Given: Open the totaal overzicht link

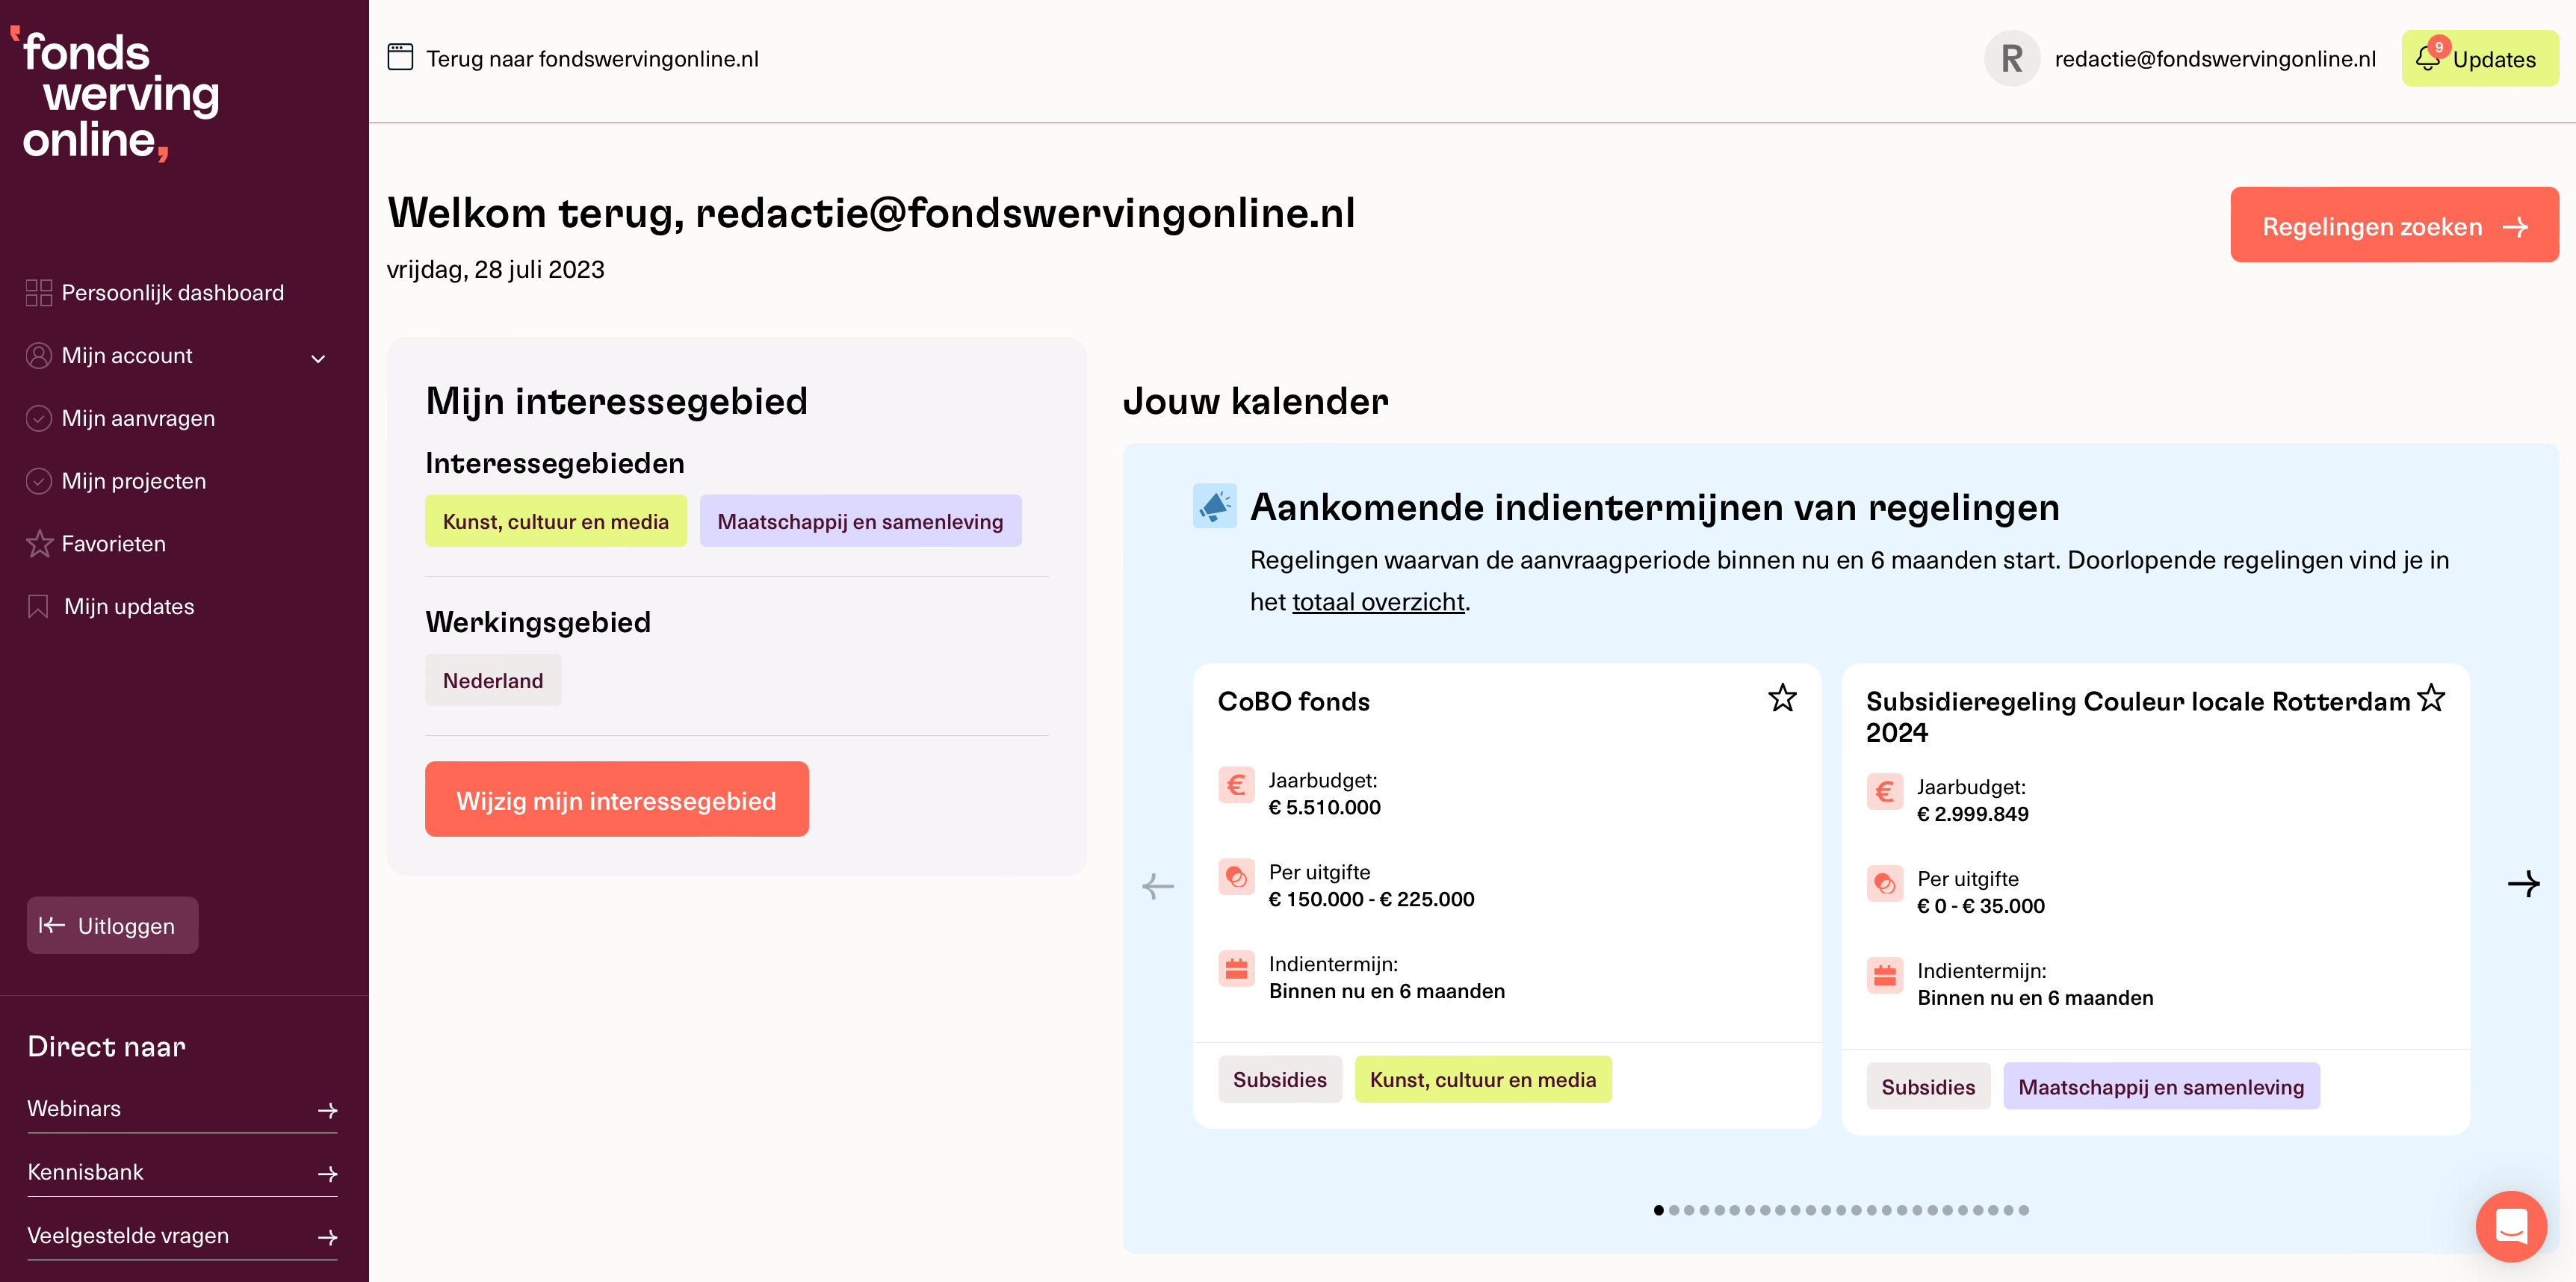Looking at the screenshot, I should click(1377, 601).
